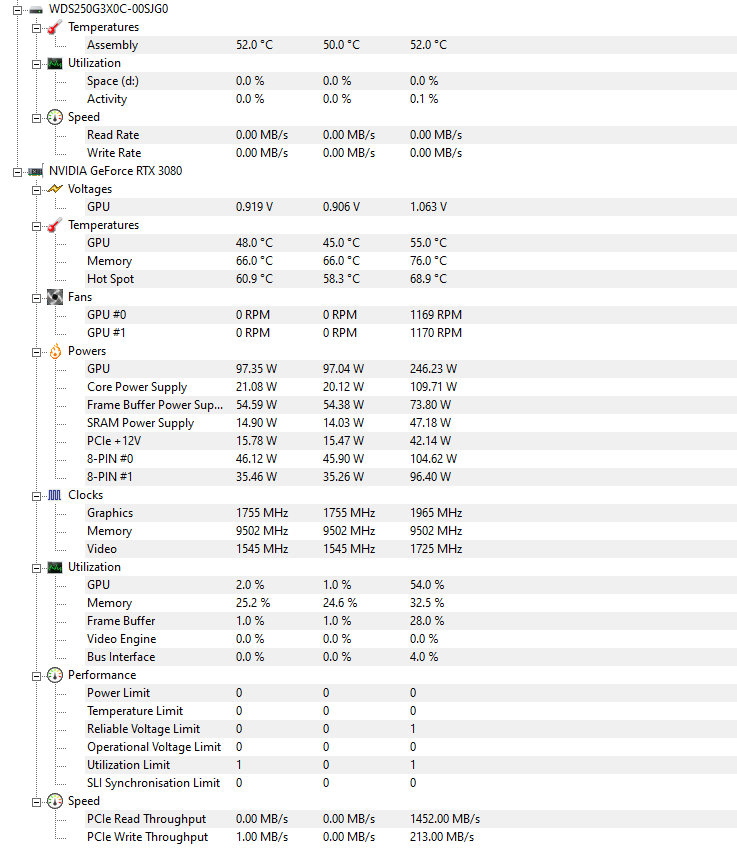Collapse the Performance tree expander

37,675
